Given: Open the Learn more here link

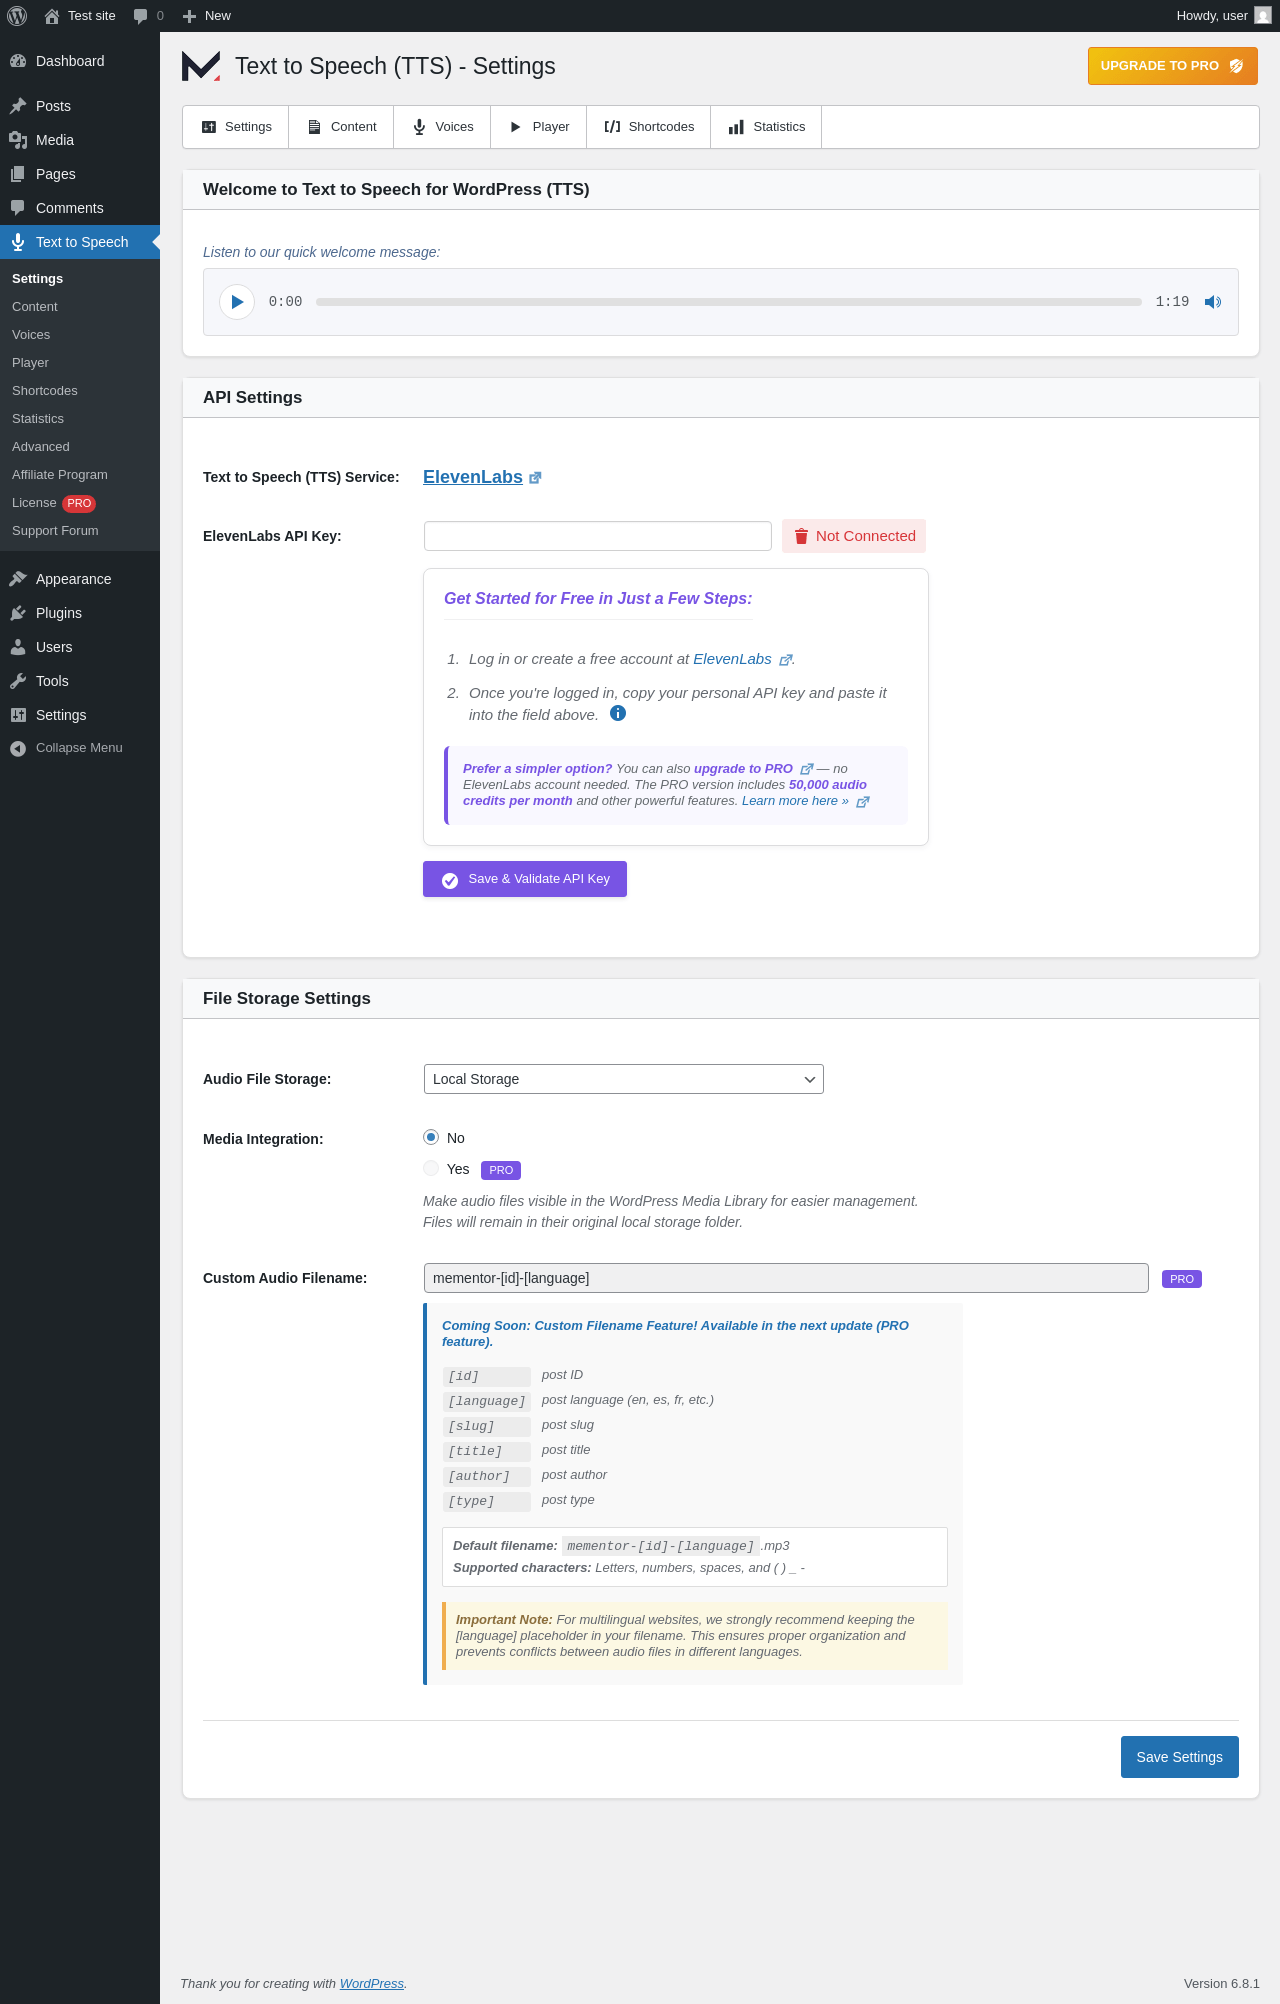Looking at the screenshot, I should coord(795,801).
